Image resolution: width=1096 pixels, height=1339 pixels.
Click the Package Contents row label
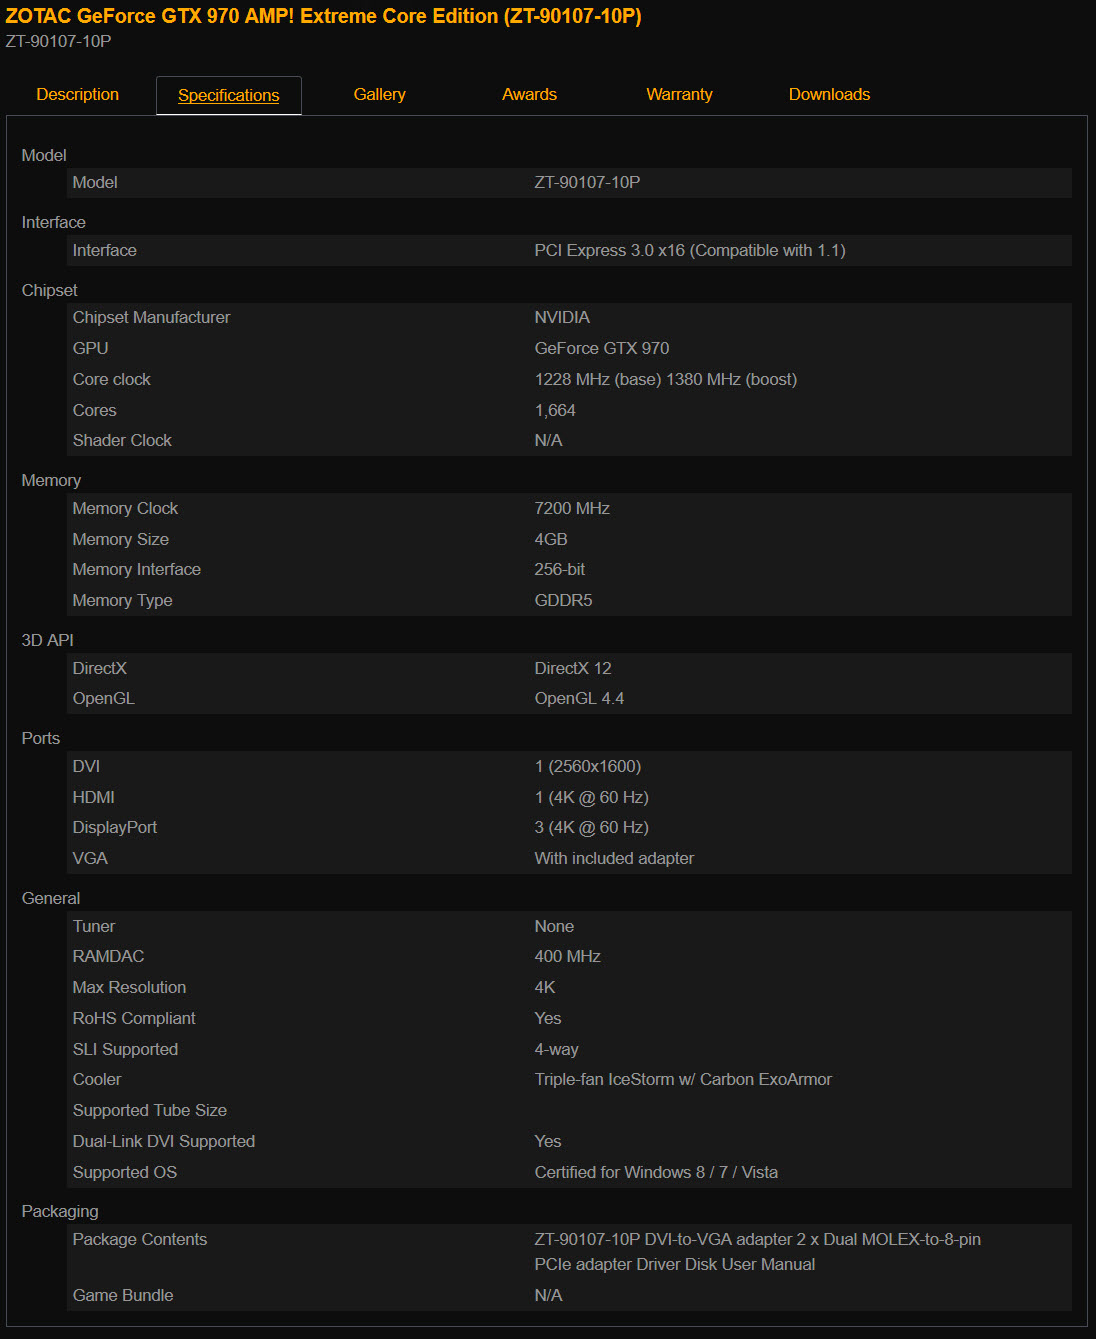(139, 1239)
